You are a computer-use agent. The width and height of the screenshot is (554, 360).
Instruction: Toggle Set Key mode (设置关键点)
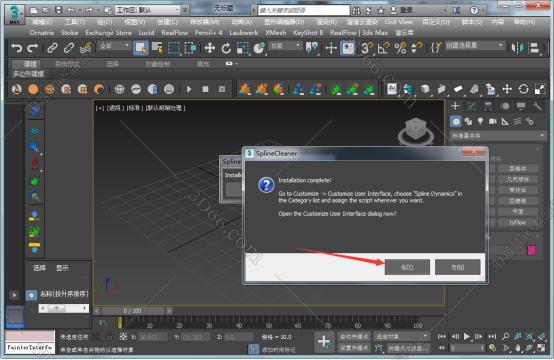[354, 348]
